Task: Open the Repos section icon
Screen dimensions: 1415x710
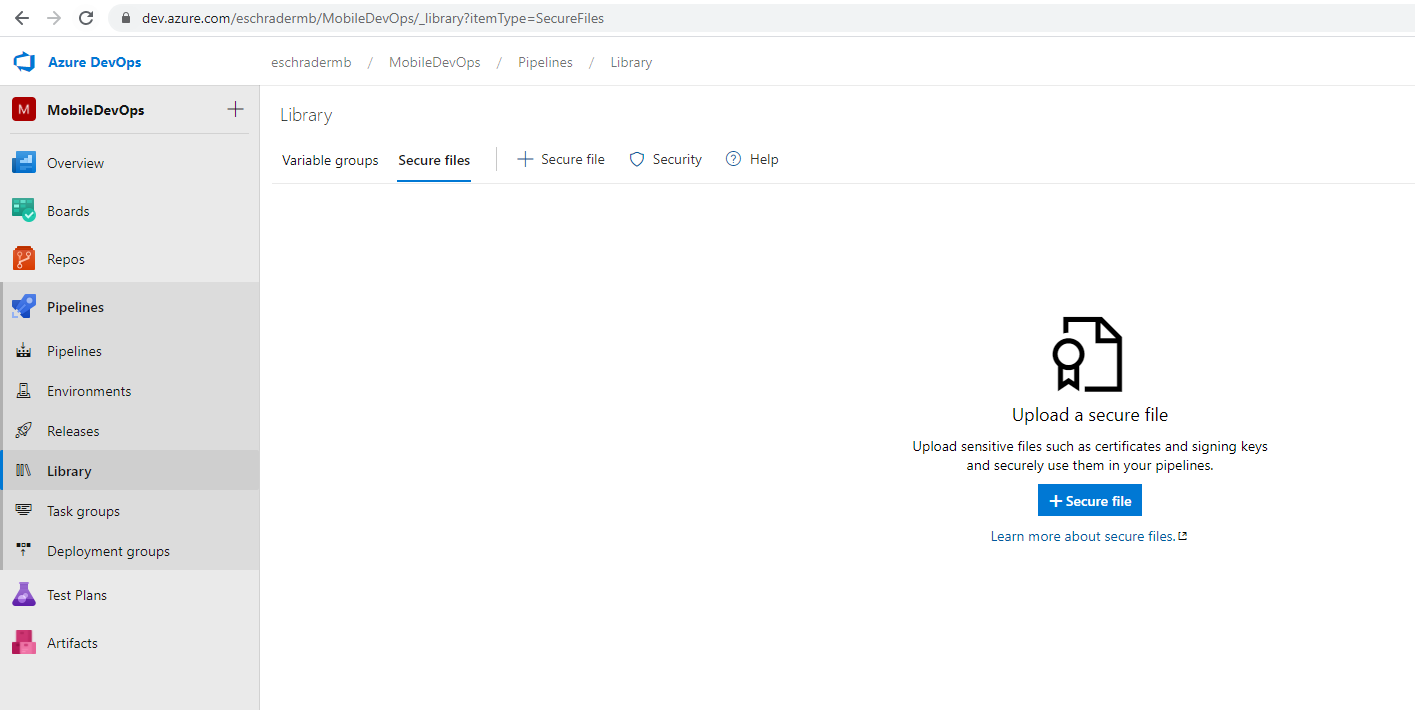Action: [x=24, y=259]
